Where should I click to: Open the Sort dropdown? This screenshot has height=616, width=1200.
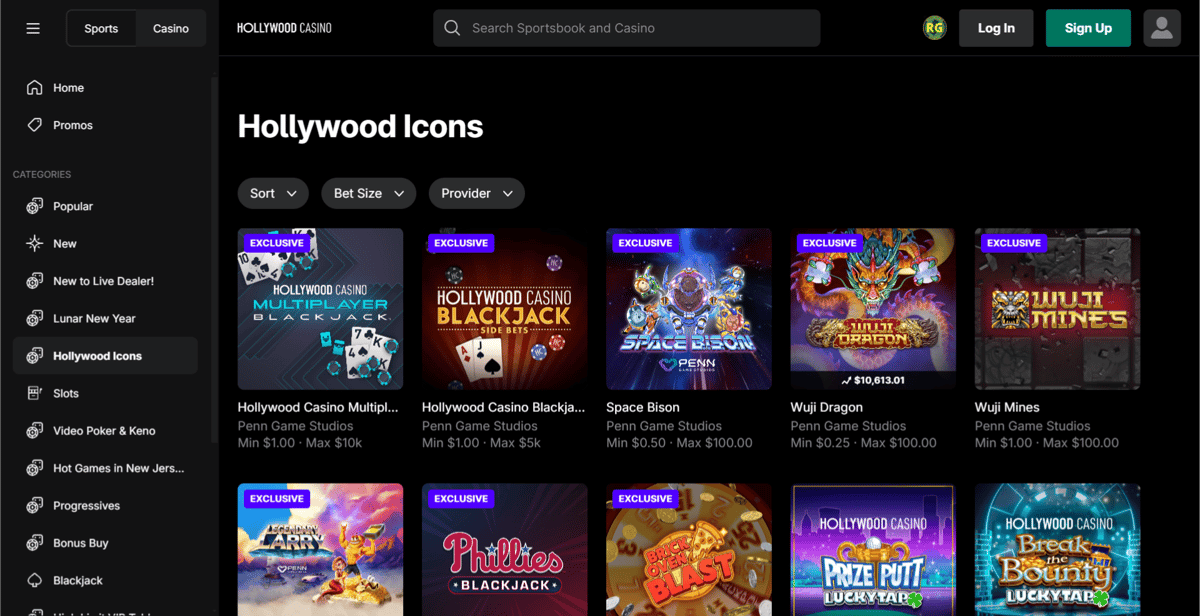273,193
